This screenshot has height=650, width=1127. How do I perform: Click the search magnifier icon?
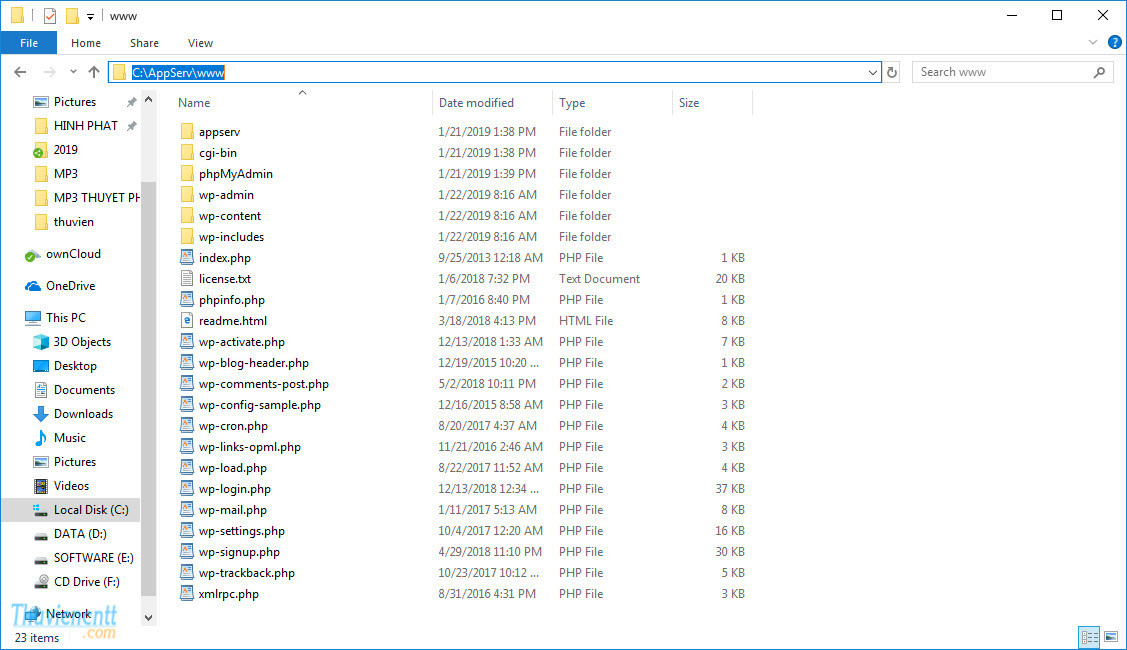click(x=1099, y=72)
